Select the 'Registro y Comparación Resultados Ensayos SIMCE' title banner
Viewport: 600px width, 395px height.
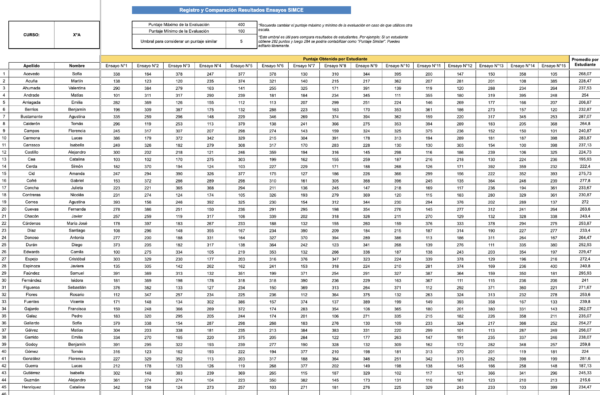point(241,10)
